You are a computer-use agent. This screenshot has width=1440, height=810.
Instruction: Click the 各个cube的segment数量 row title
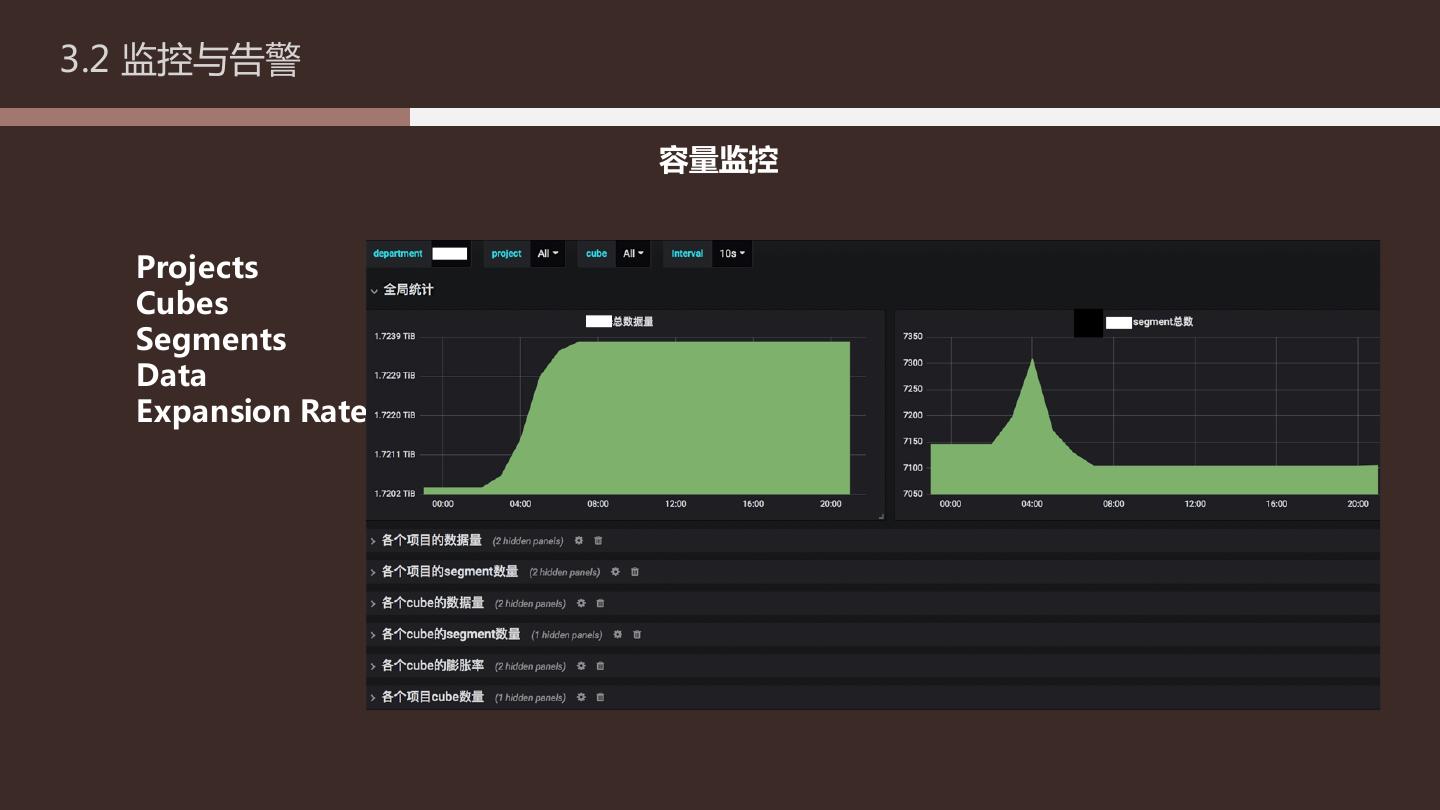point(451,634)
